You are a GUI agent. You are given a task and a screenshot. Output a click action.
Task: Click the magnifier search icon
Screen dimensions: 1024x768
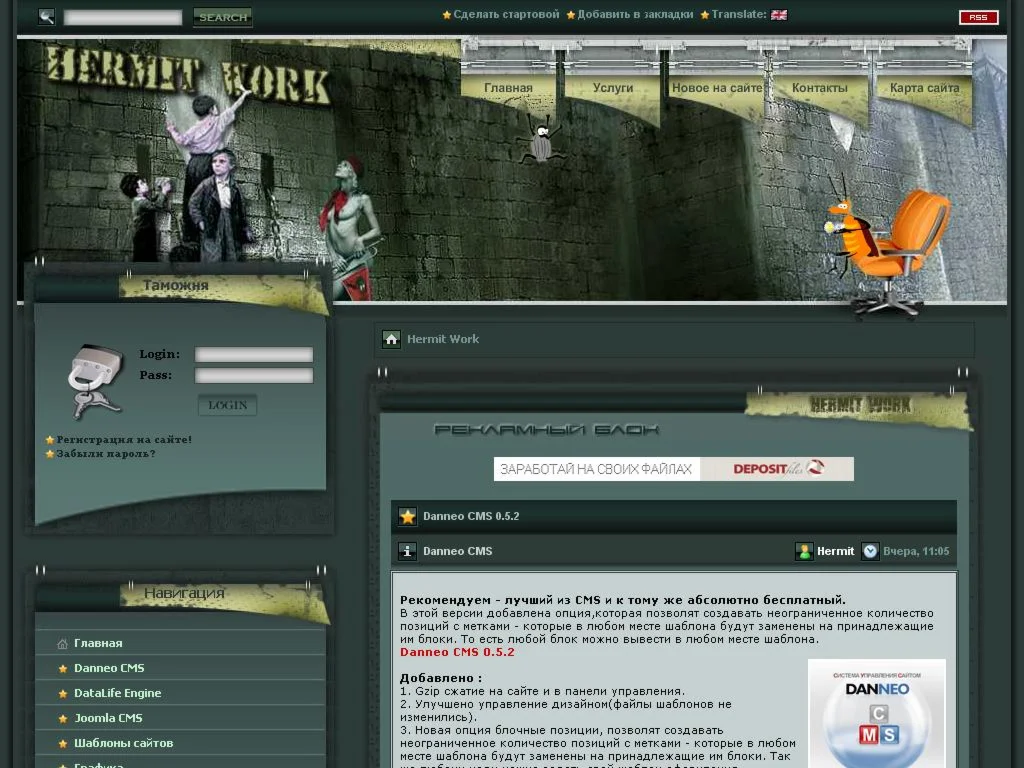46,16
